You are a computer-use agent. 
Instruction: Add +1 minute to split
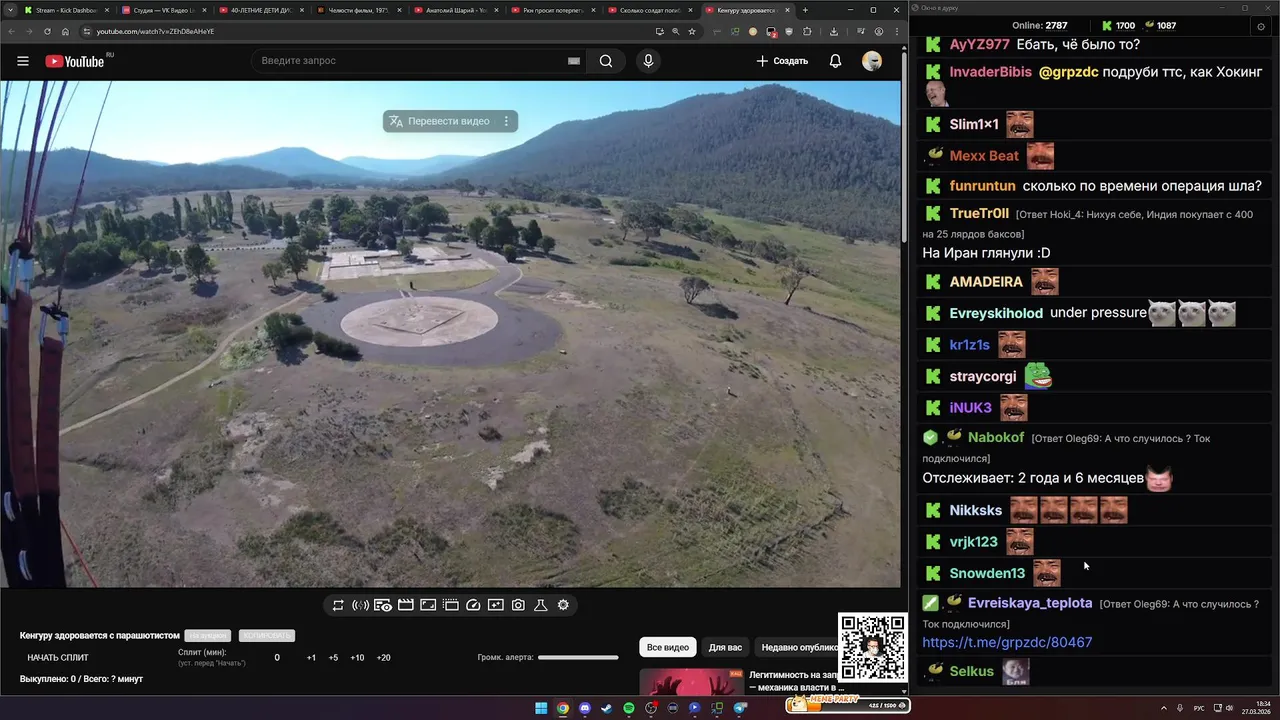pyautogui.click(x=311, y=658)
